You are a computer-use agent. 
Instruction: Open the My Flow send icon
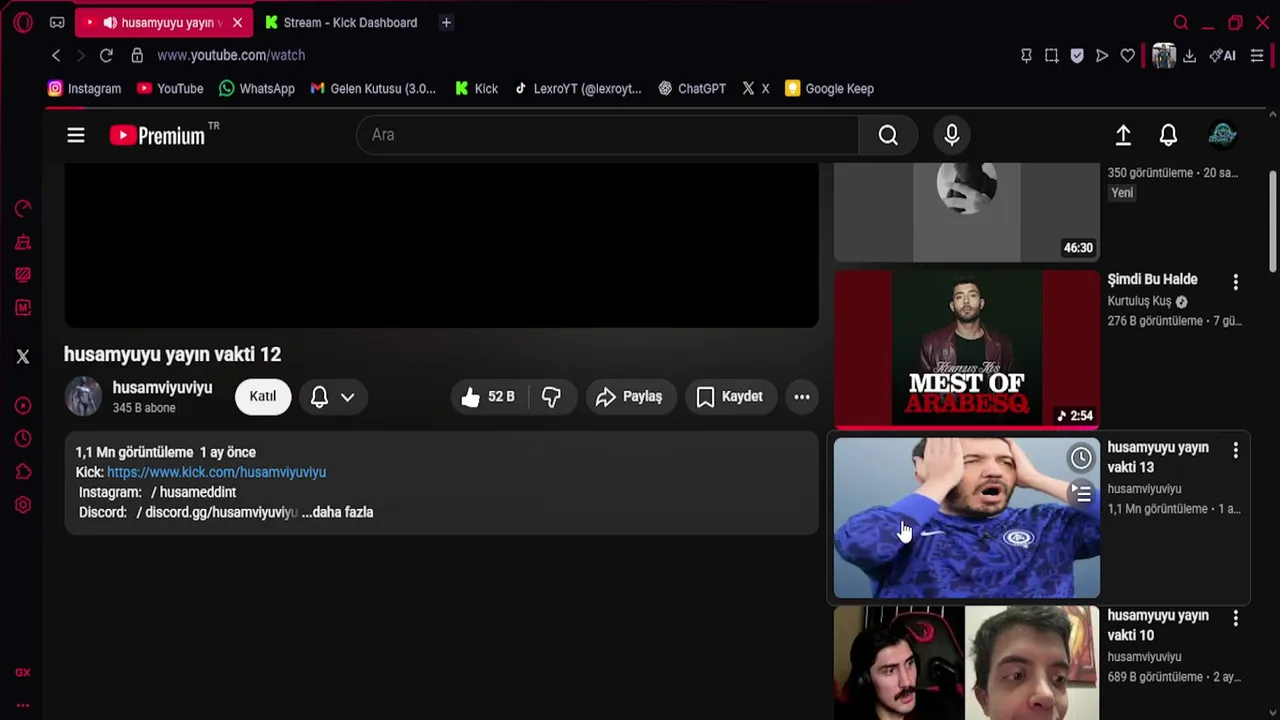pyautogui.click(x=1102, y=56)
